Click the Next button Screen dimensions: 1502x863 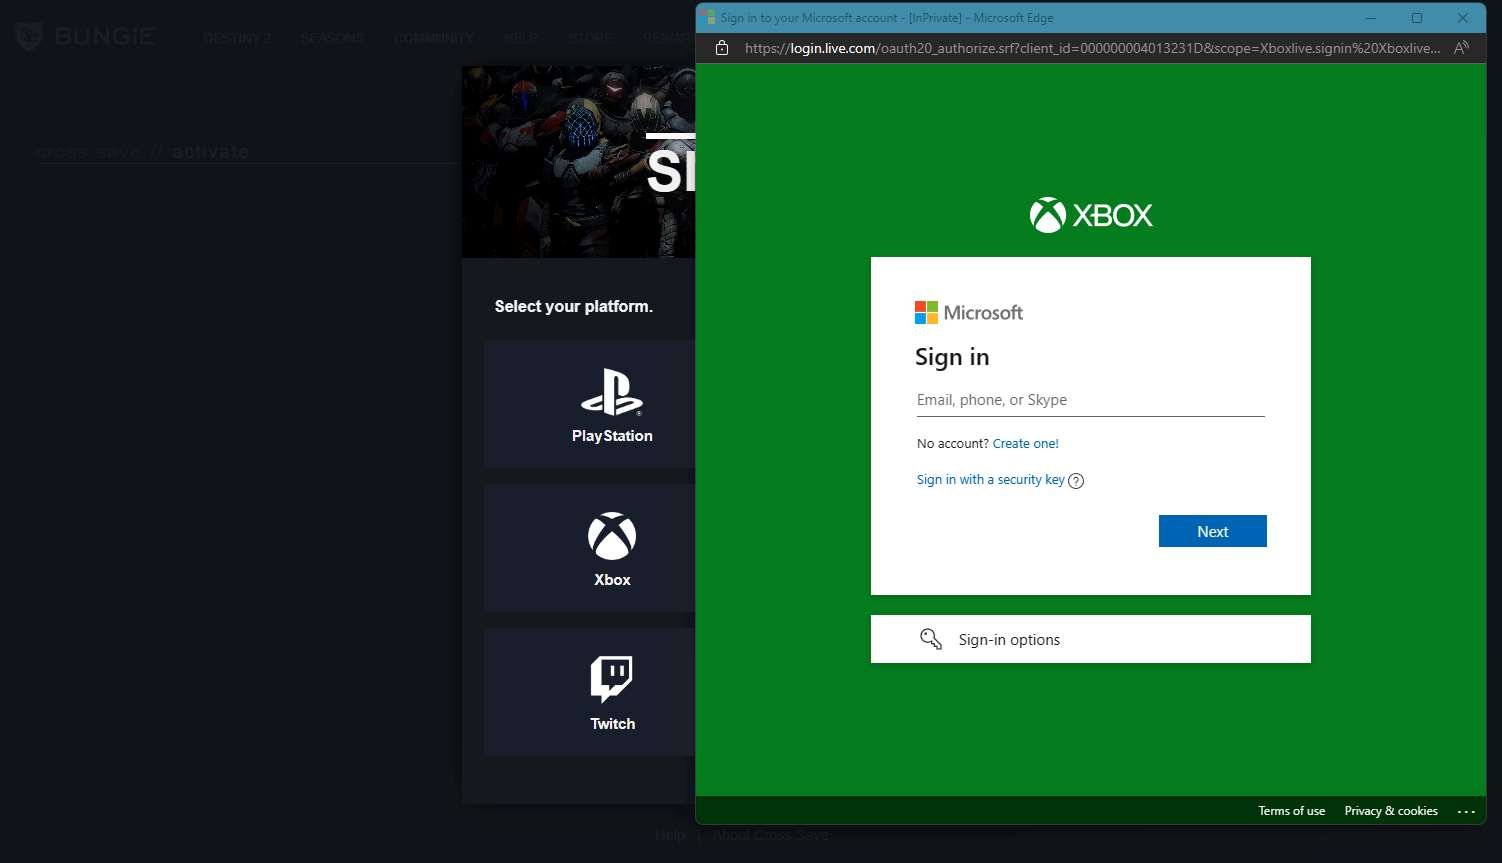(x=1213, y=531)
